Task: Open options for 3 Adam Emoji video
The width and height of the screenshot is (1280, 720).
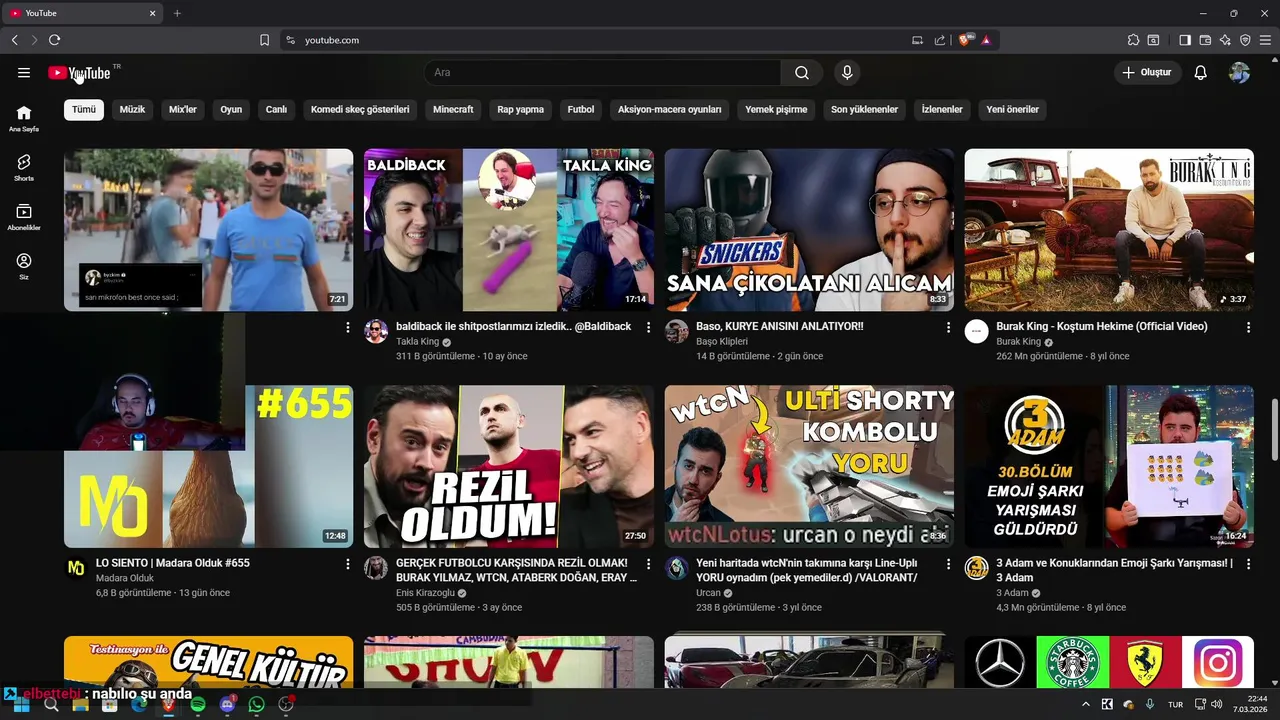Action: (1248, 564)
